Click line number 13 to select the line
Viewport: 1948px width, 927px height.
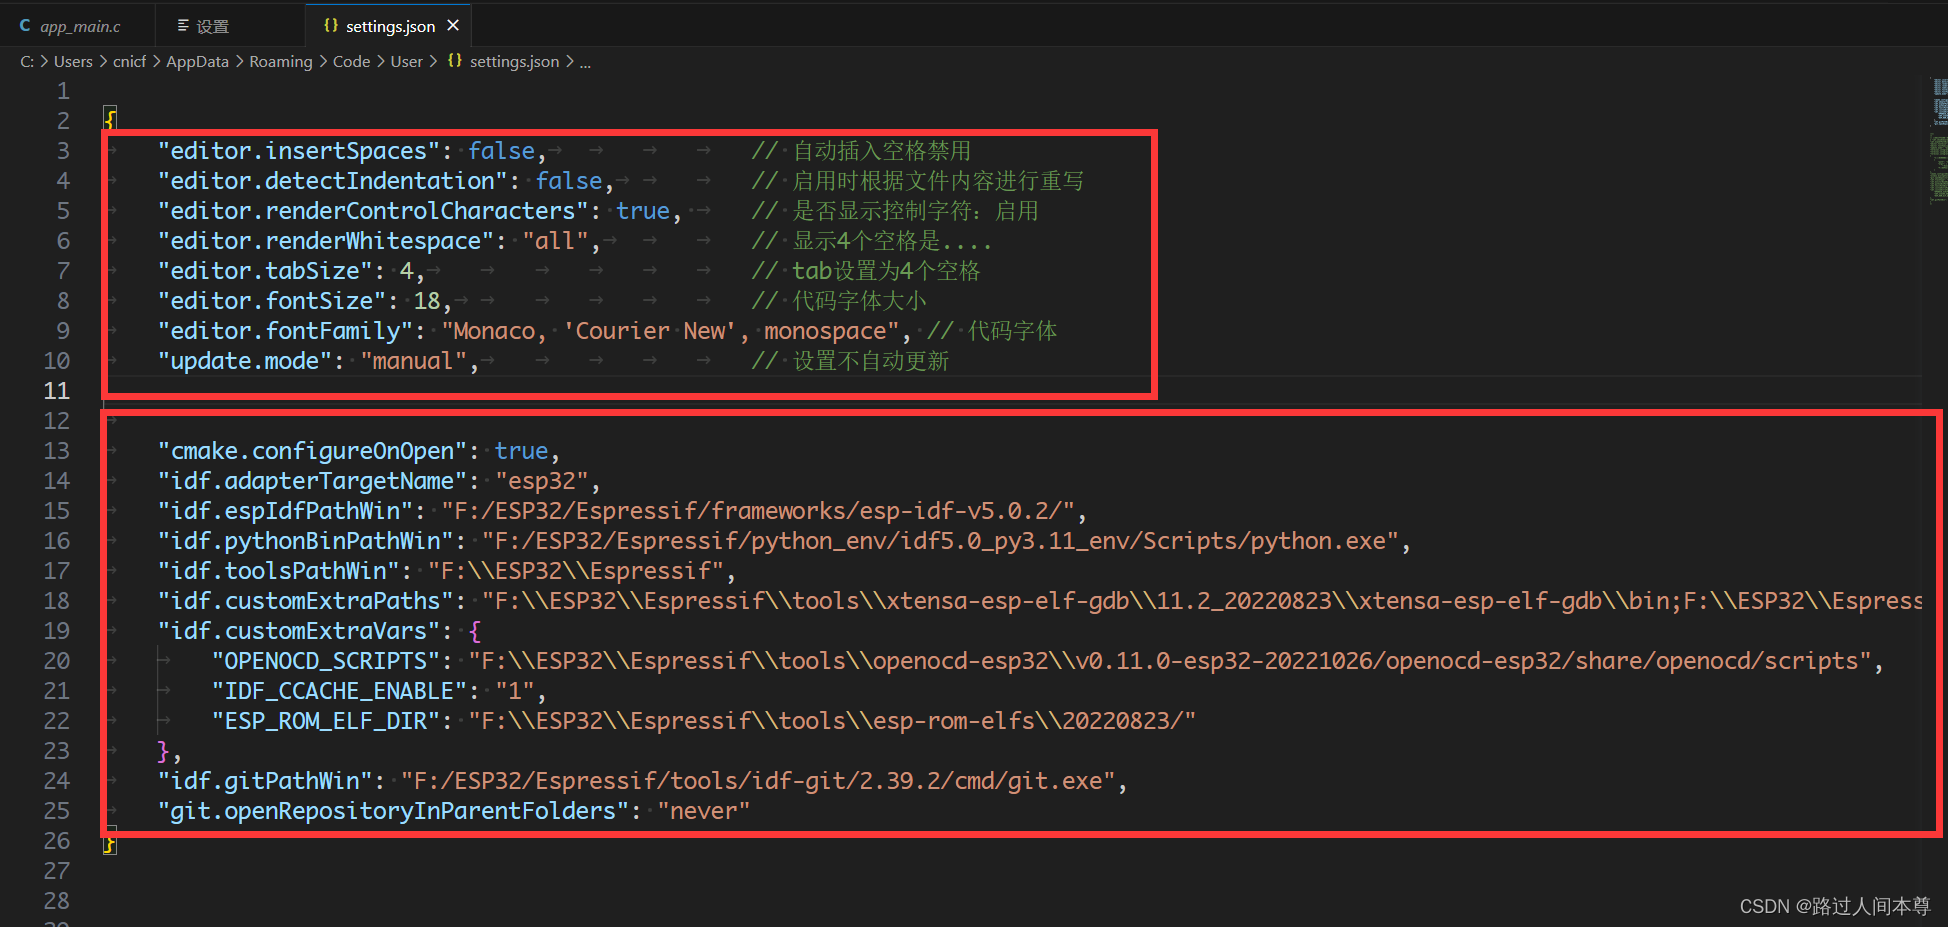coord(56,450)
